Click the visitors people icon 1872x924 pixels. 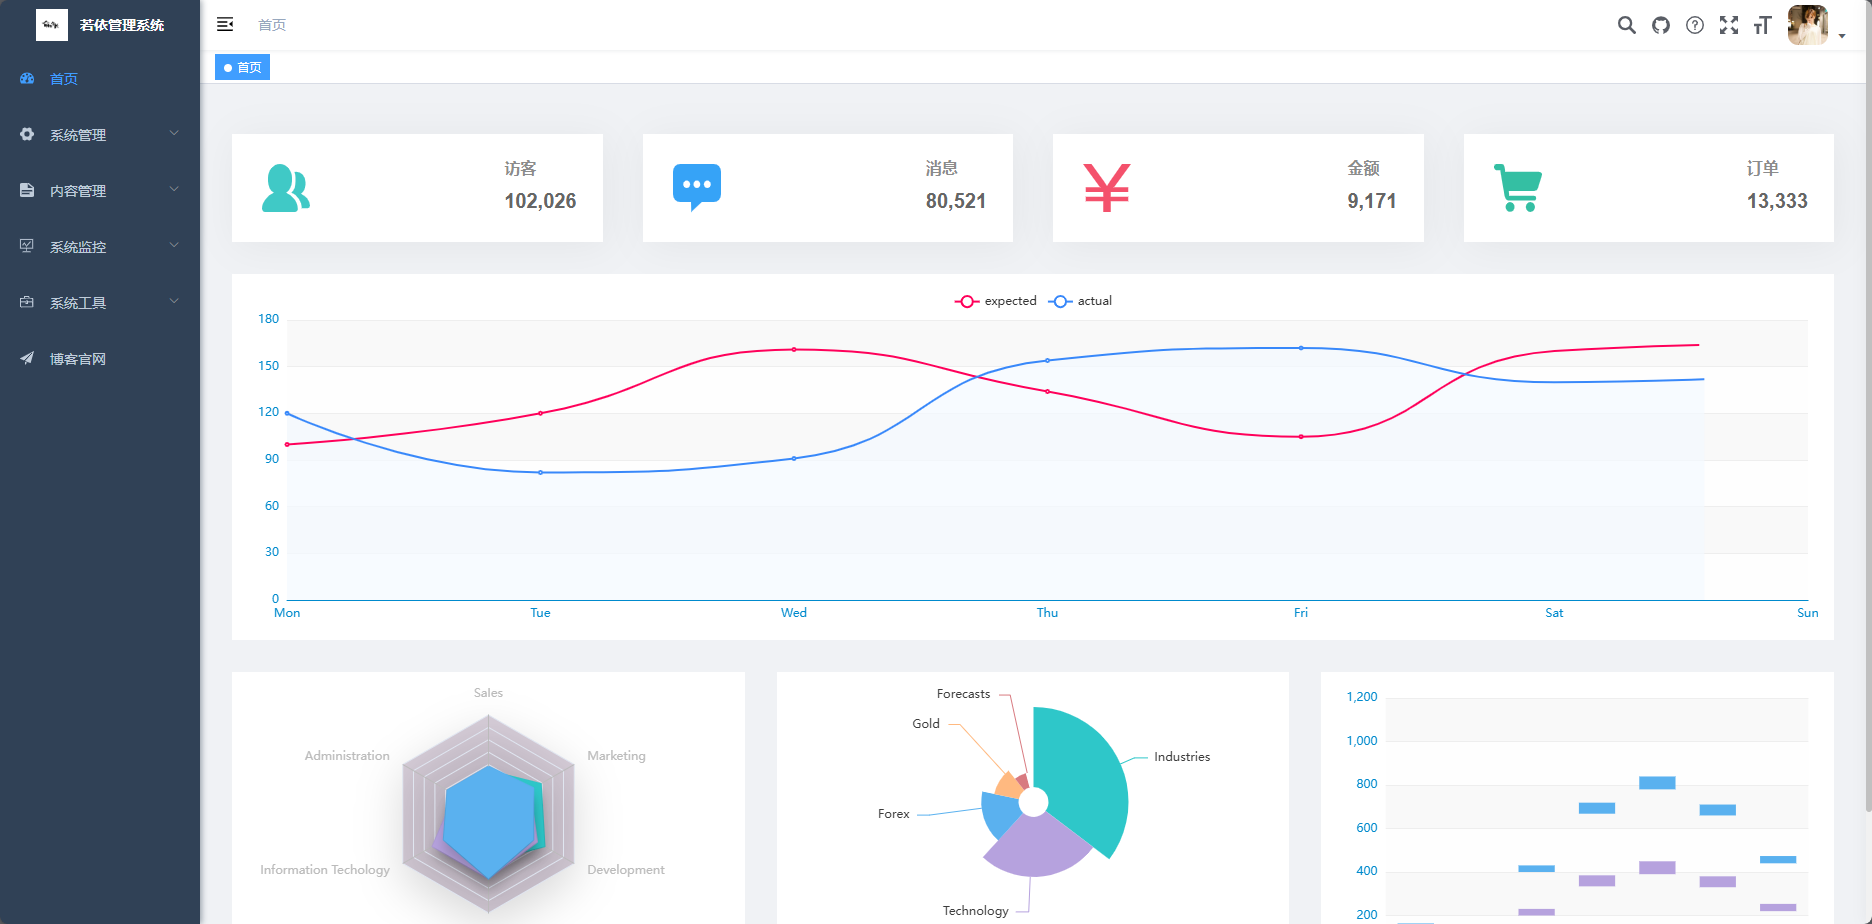tap(286, 188)
